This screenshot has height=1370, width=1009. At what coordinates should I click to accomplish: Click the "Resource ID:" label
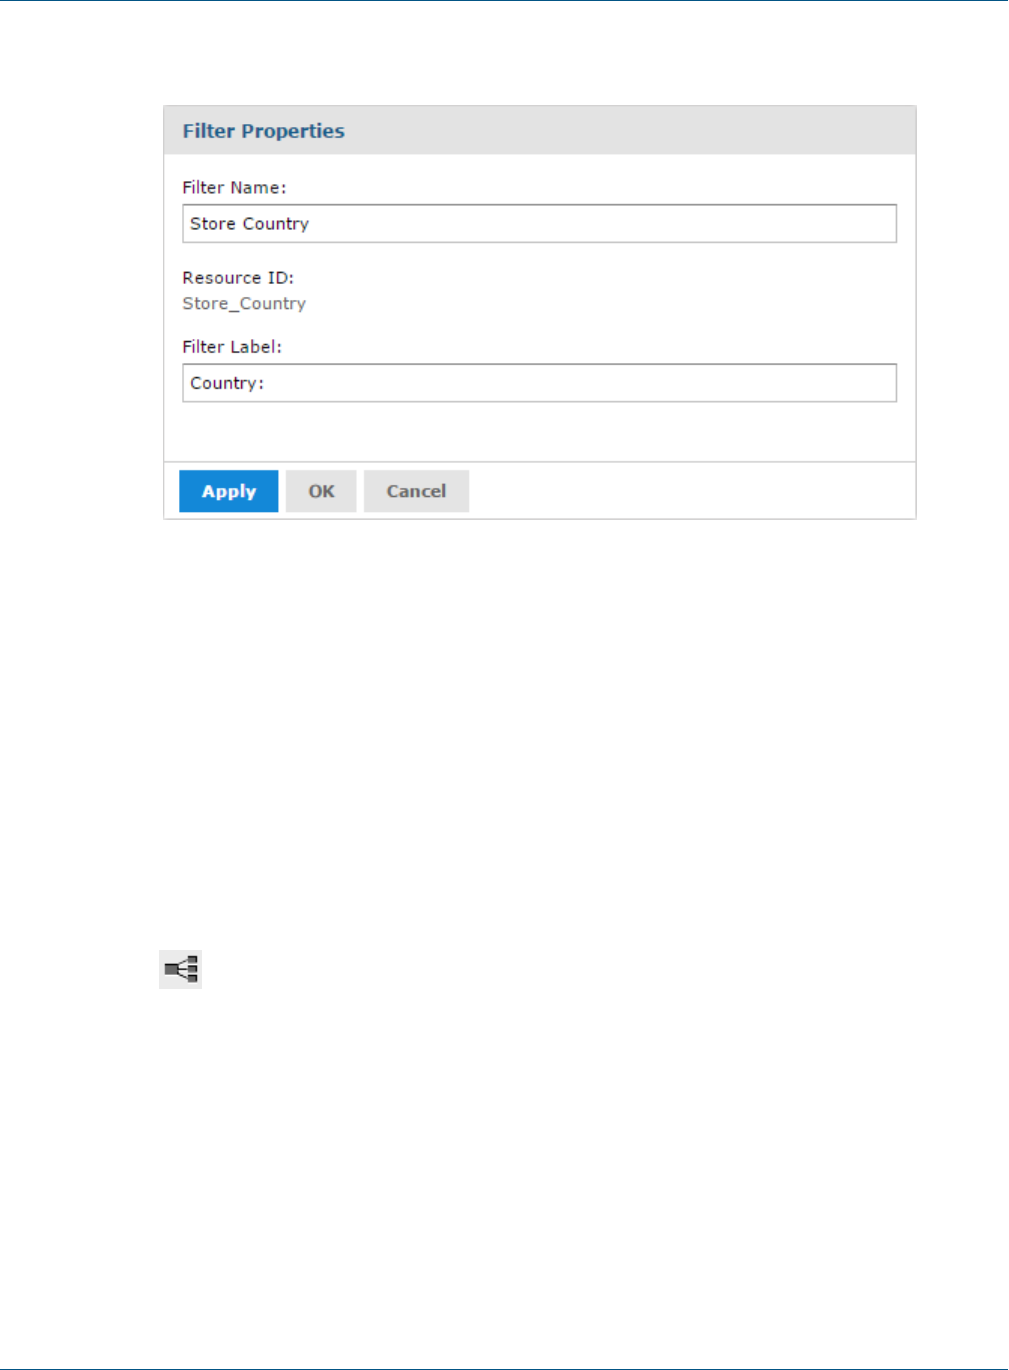click(x=238, y=277)
